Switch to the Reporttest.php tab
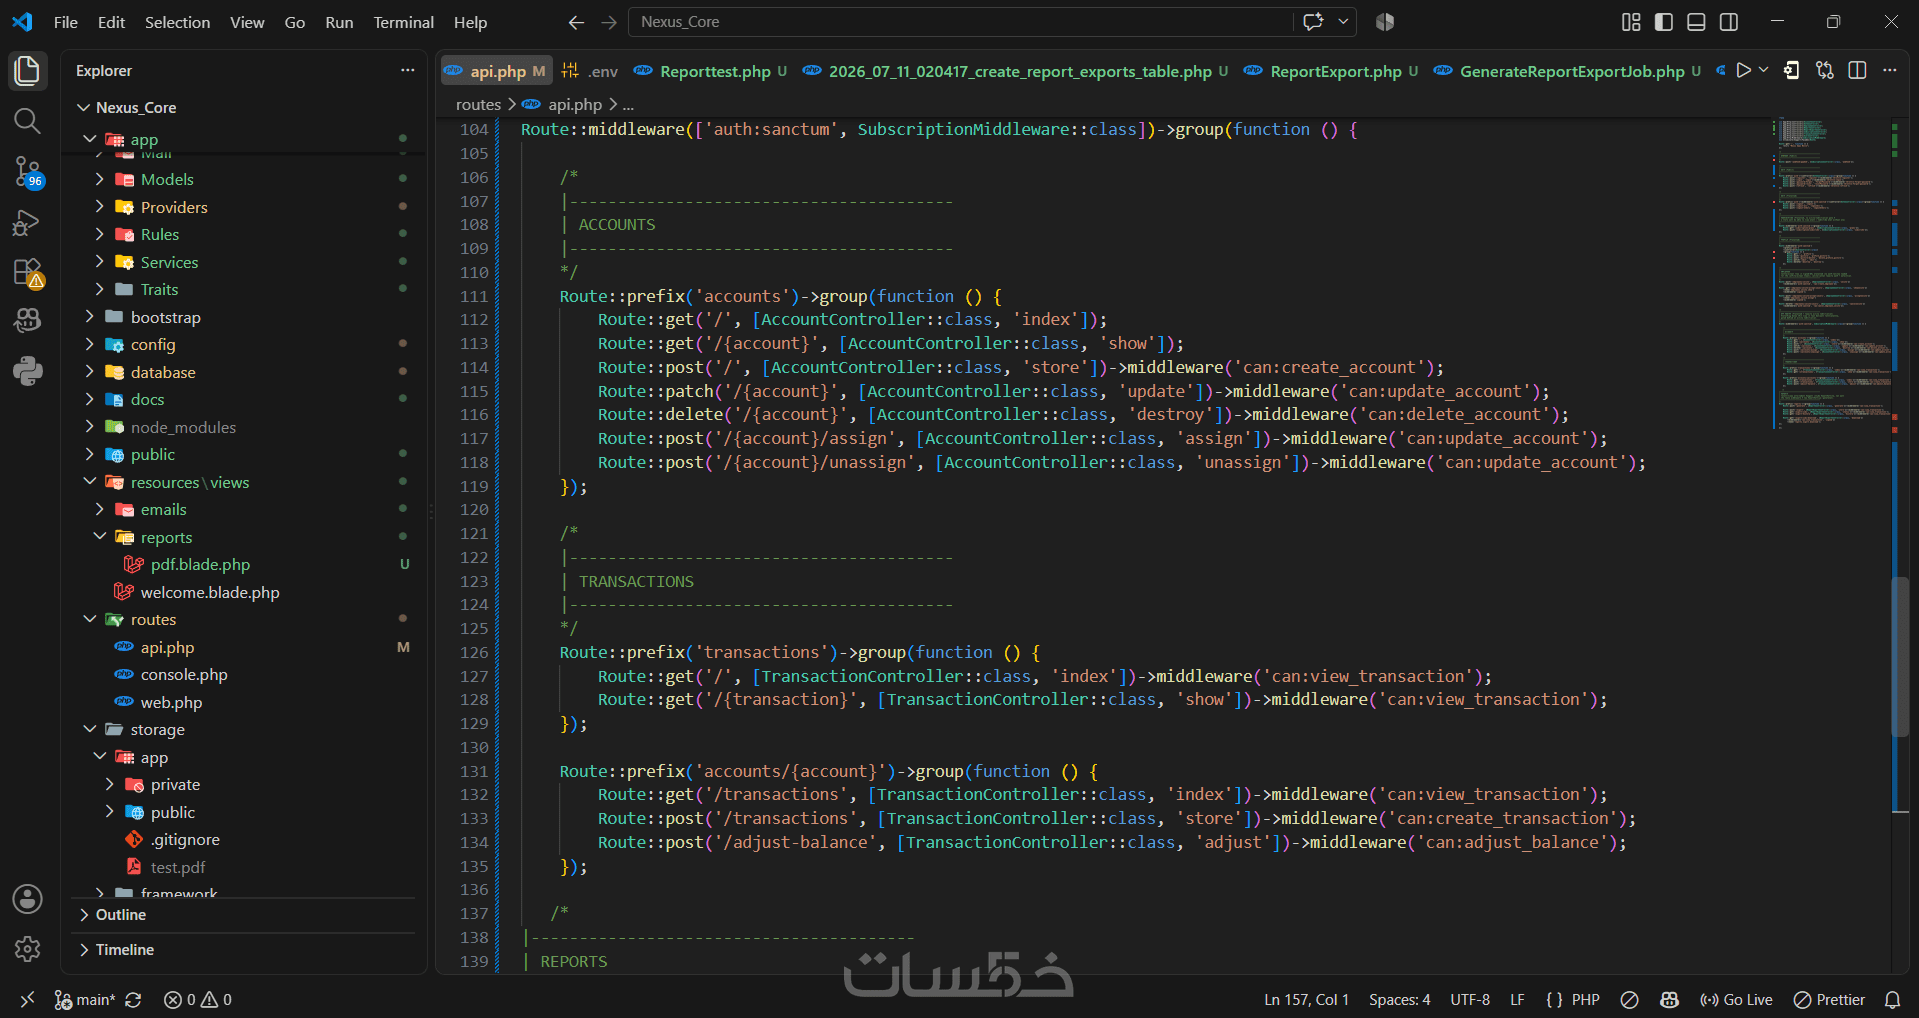The image size is (1919, 1018). pos(710,71)
